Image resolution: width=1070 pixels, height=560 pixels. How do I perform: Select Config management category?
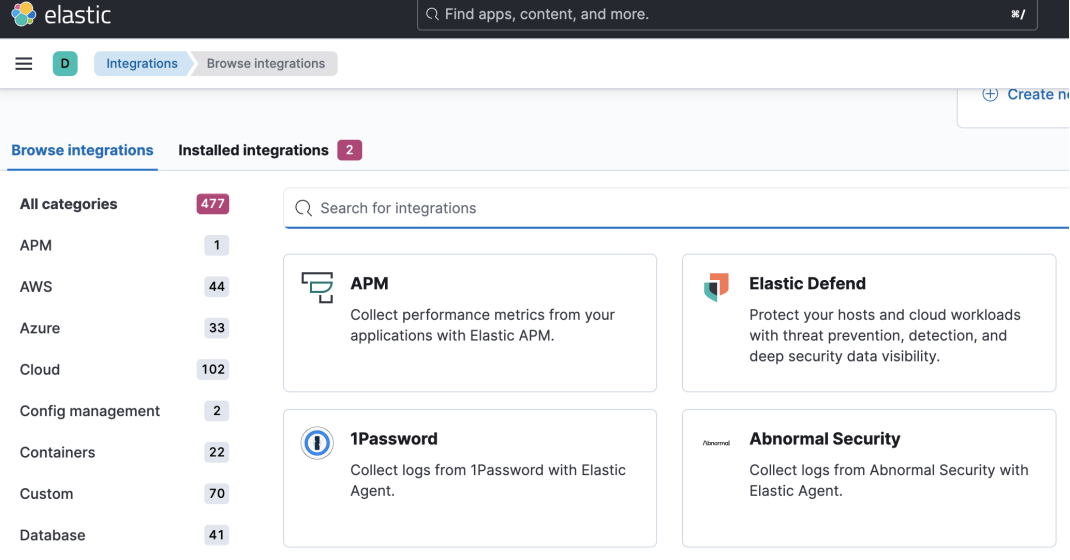click(x=90, y=411)
